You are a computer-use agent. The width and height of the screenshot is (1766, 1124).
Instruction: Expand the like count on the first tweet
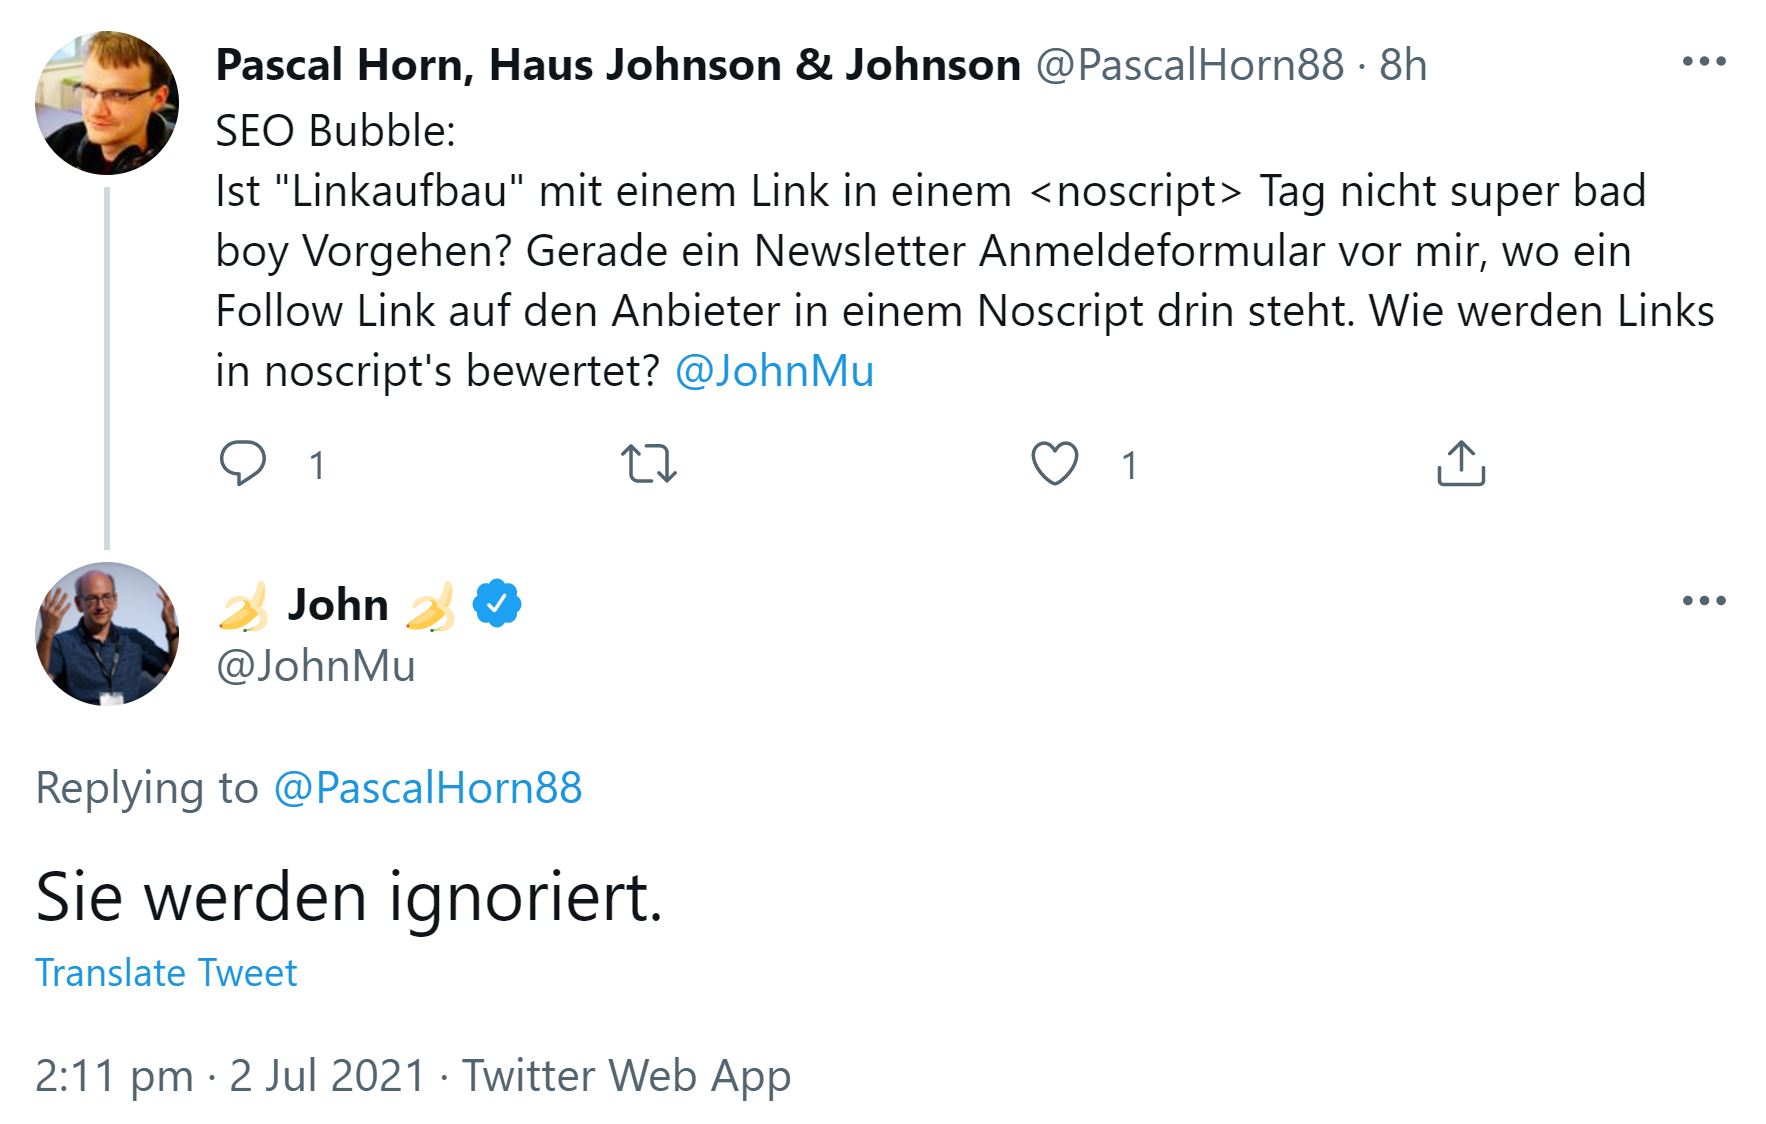coord(1128,462)
